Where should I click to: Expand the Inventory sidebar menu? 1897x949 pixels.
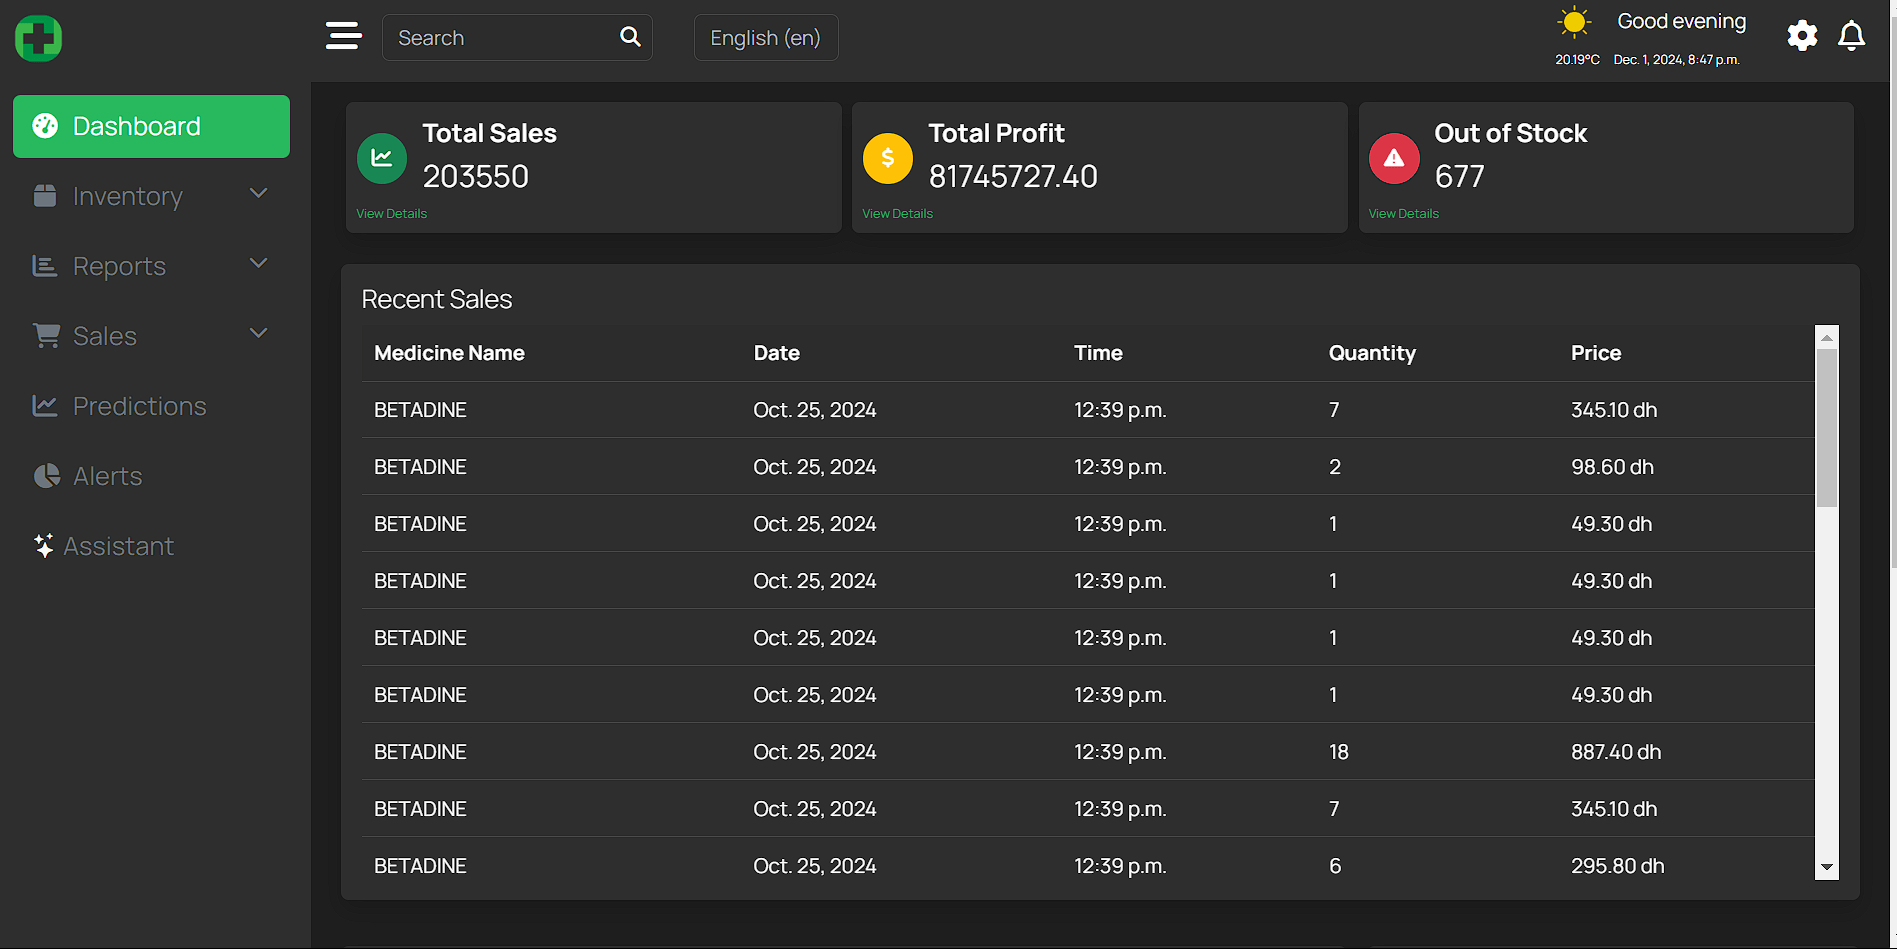[151, 196]
